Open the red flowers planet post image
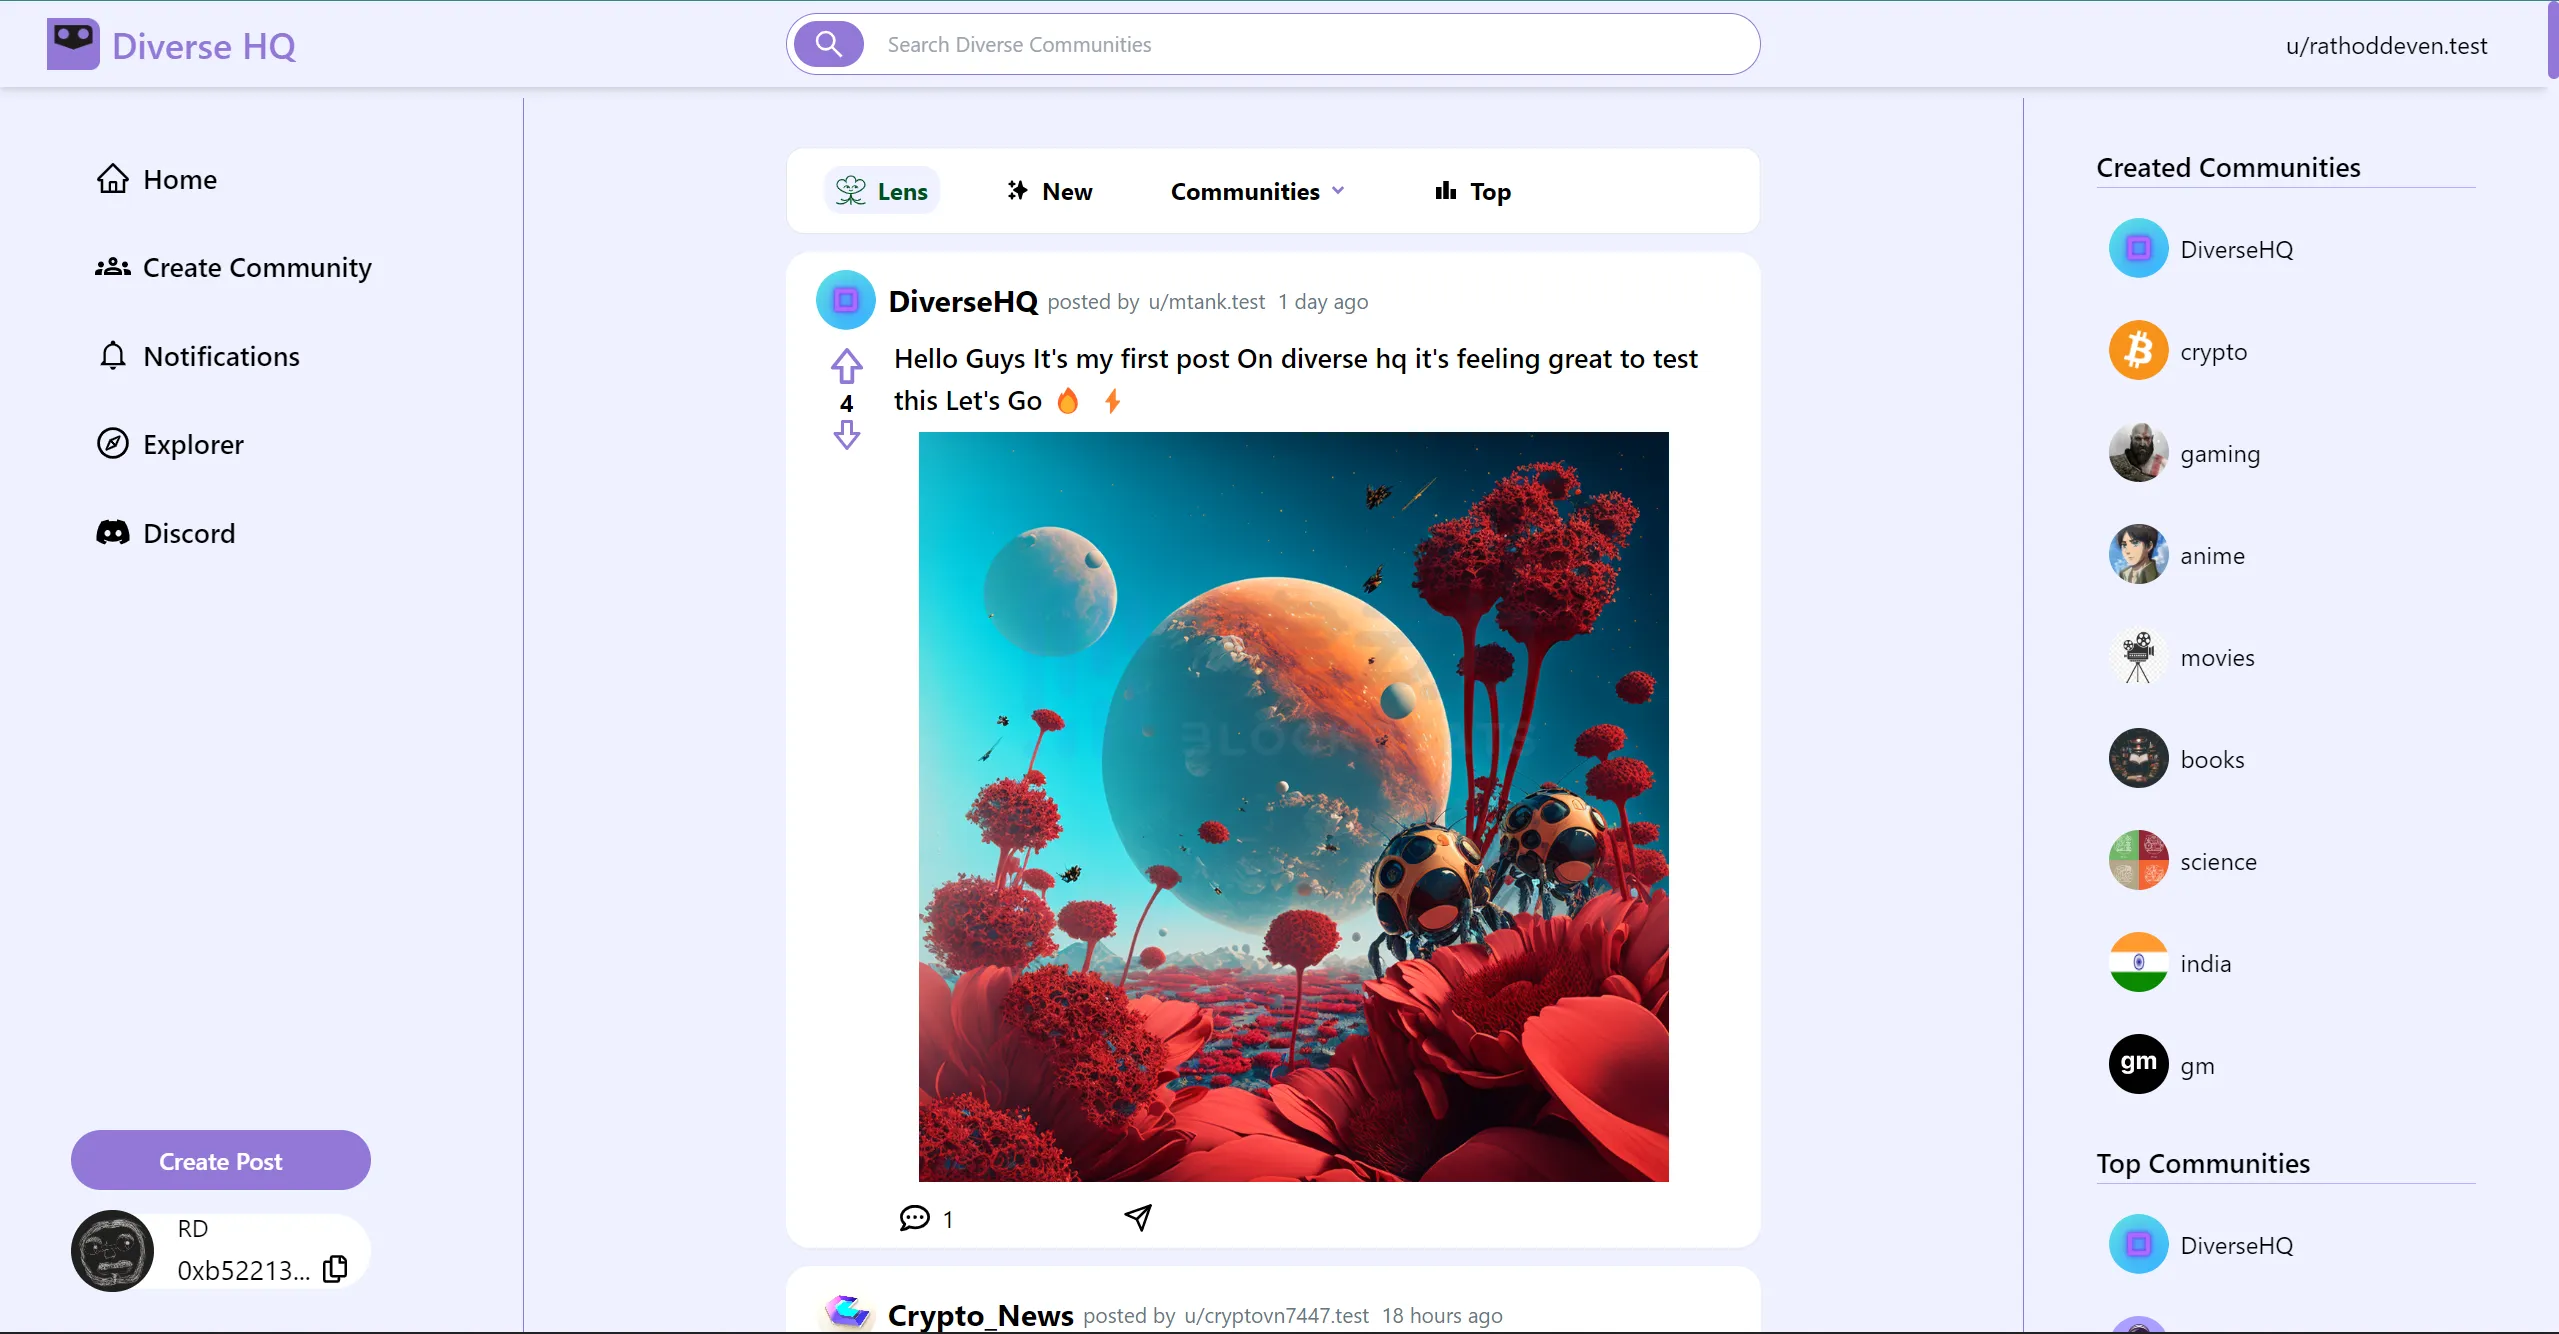 click(1293, 806)
